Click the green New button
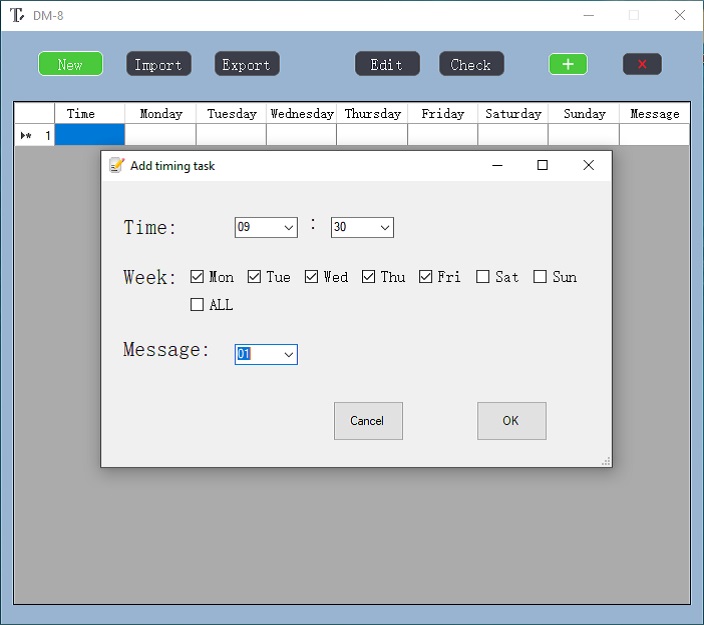The width and height of the screenshot is (704, 625). pyautogui.click(x=70, y=64)
